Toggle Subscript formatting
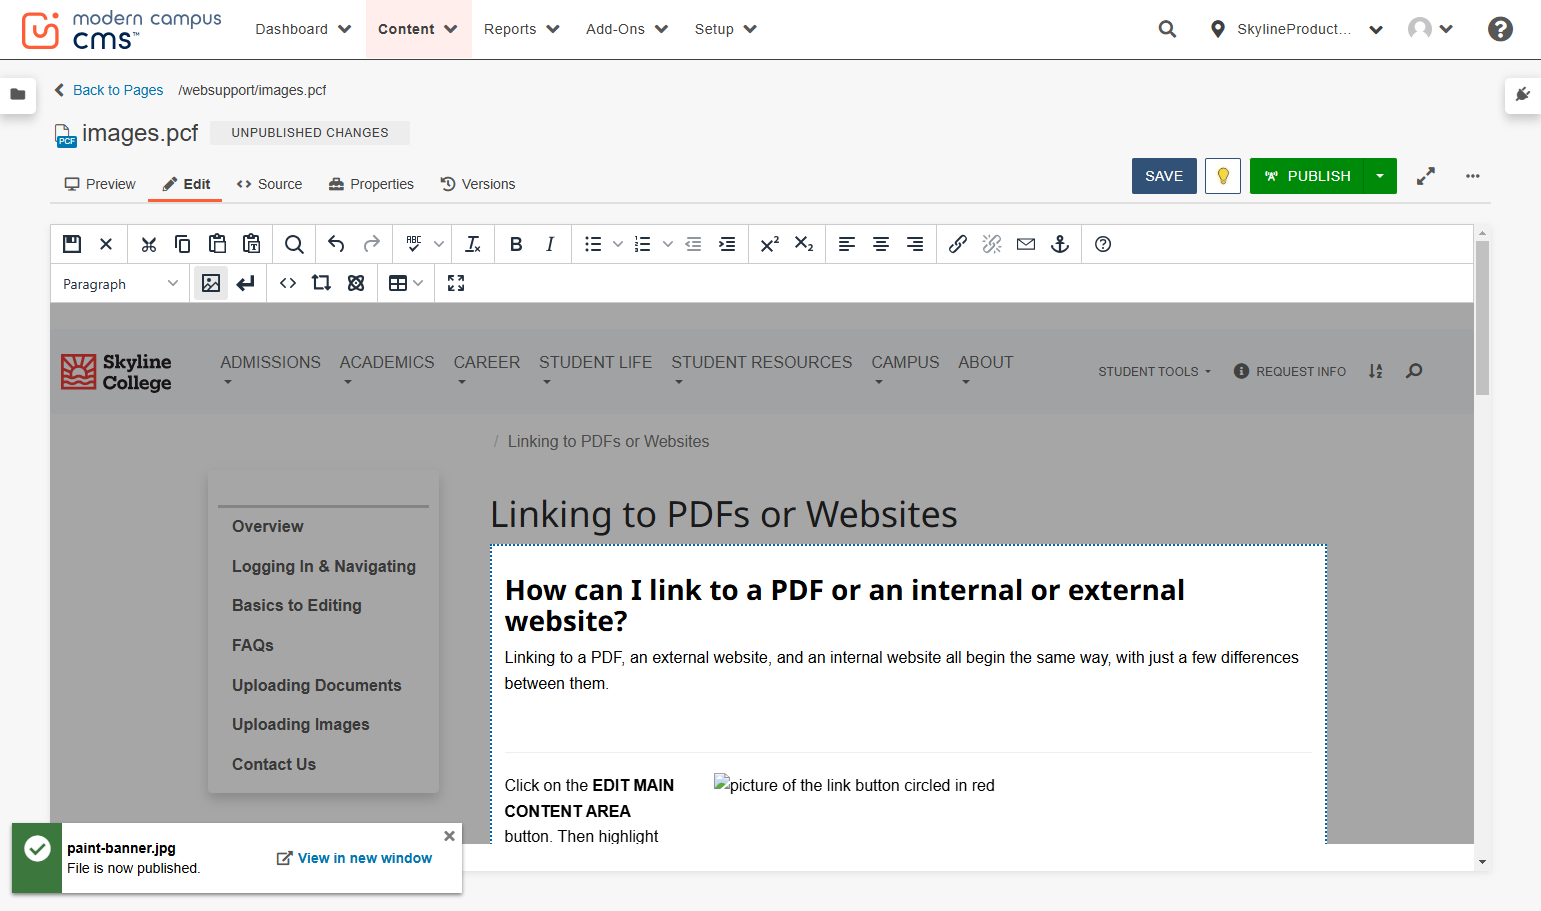This screenshot has width=1541, height=911. pos(804,244)
